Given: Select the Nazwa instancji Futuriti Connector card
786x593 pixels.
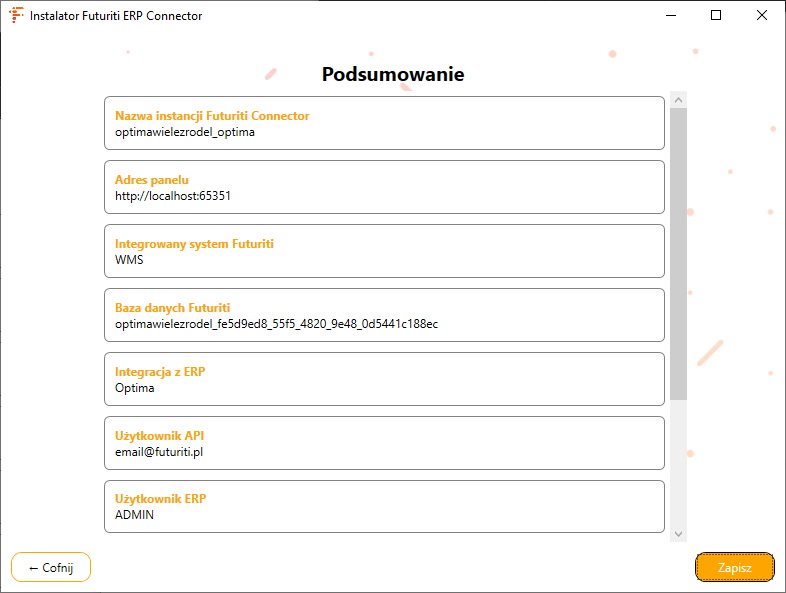Looking at the screenshot, I should click(384, 123).
